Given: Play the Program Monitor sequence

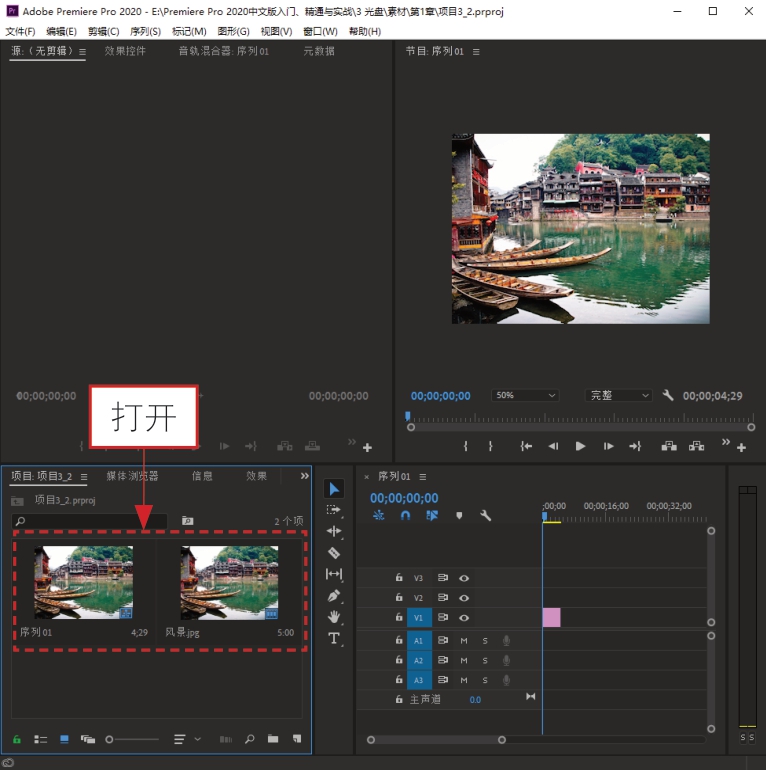Looking at the screenshot, I should click(x=580, y=446).
